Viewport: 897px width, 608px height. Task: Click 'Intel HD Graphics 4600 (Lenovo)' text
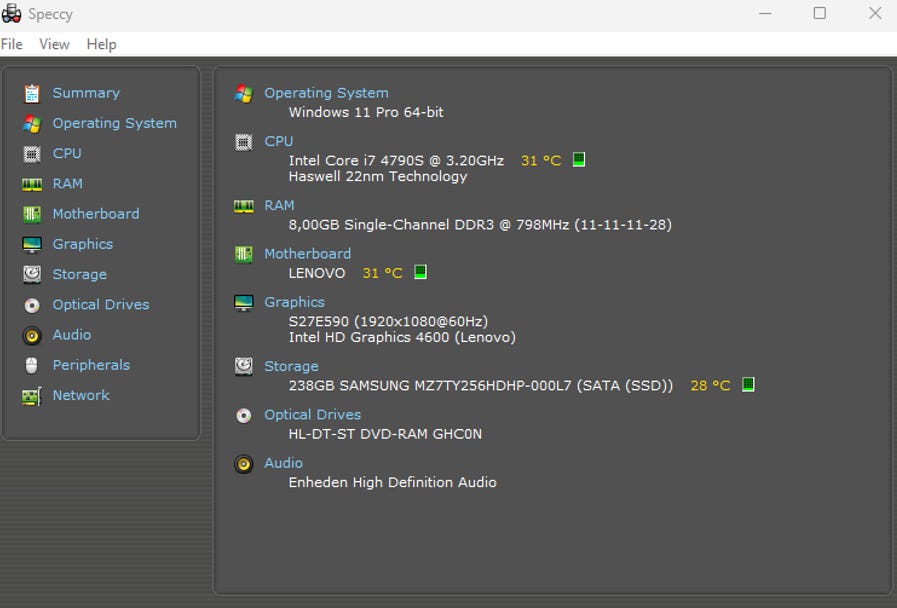point(402,337)
